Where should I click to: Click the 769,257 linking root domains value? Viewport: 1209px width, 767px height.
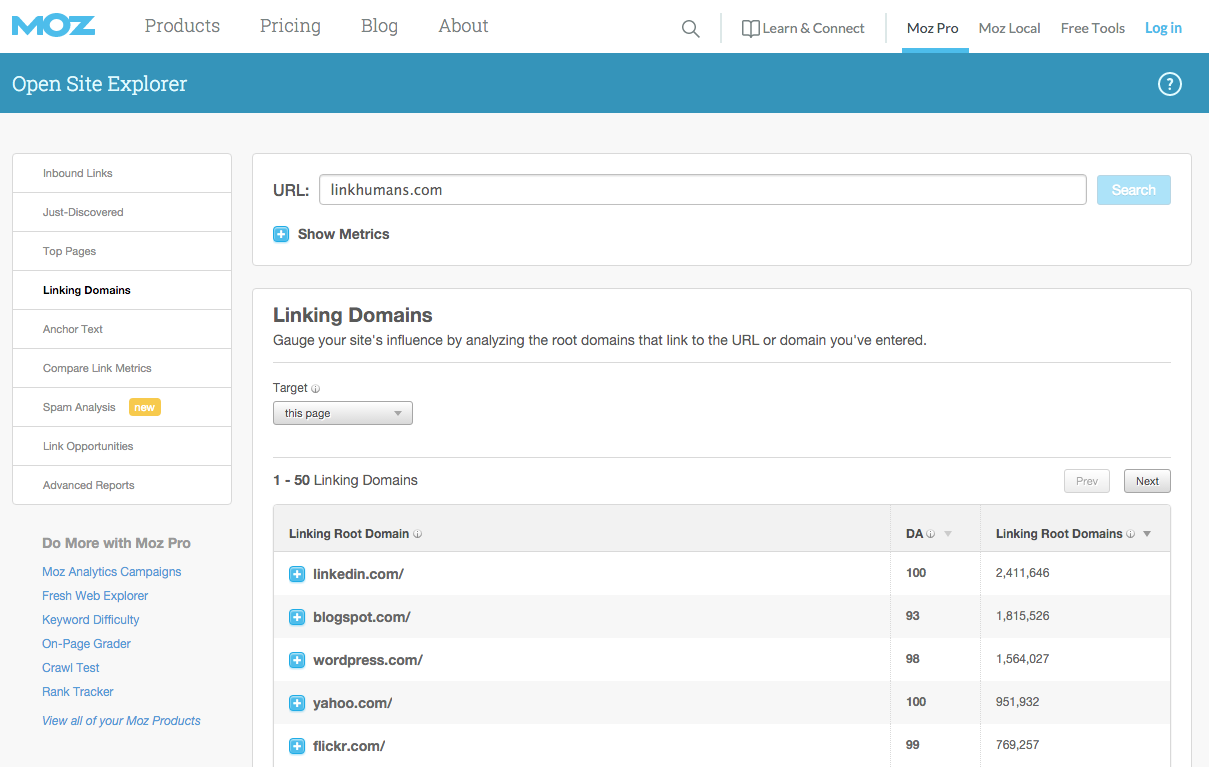click(x=1018, y=745)
